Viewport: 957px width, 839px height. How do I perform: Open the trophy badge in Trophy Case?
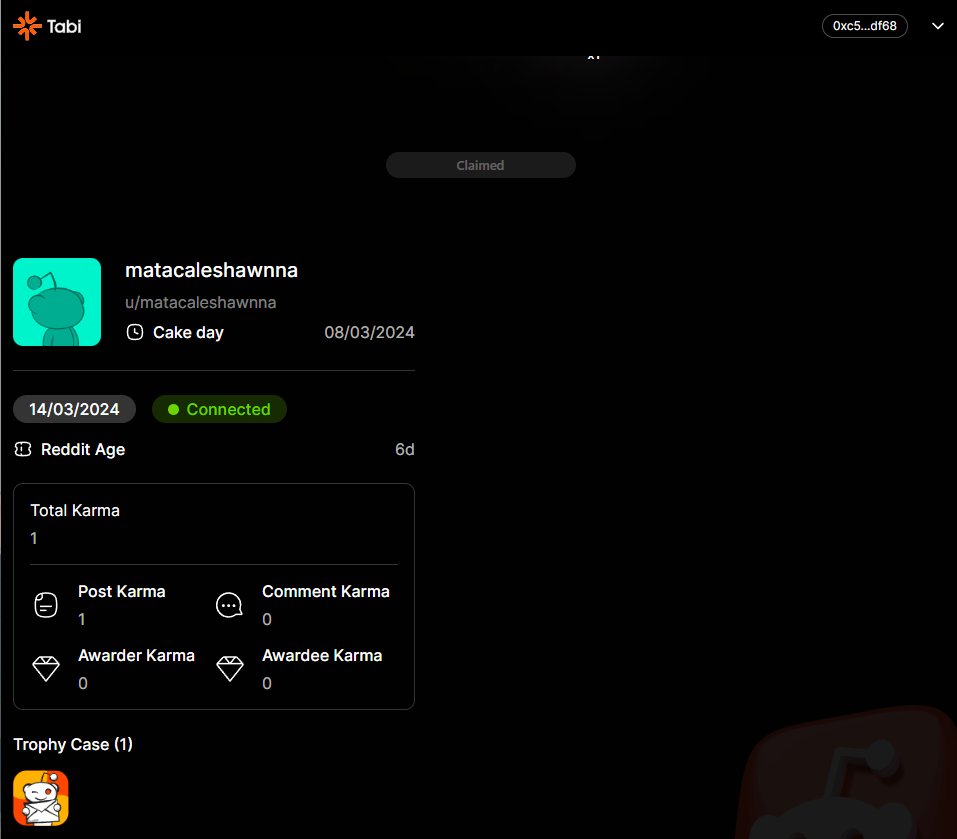[41, 798]
